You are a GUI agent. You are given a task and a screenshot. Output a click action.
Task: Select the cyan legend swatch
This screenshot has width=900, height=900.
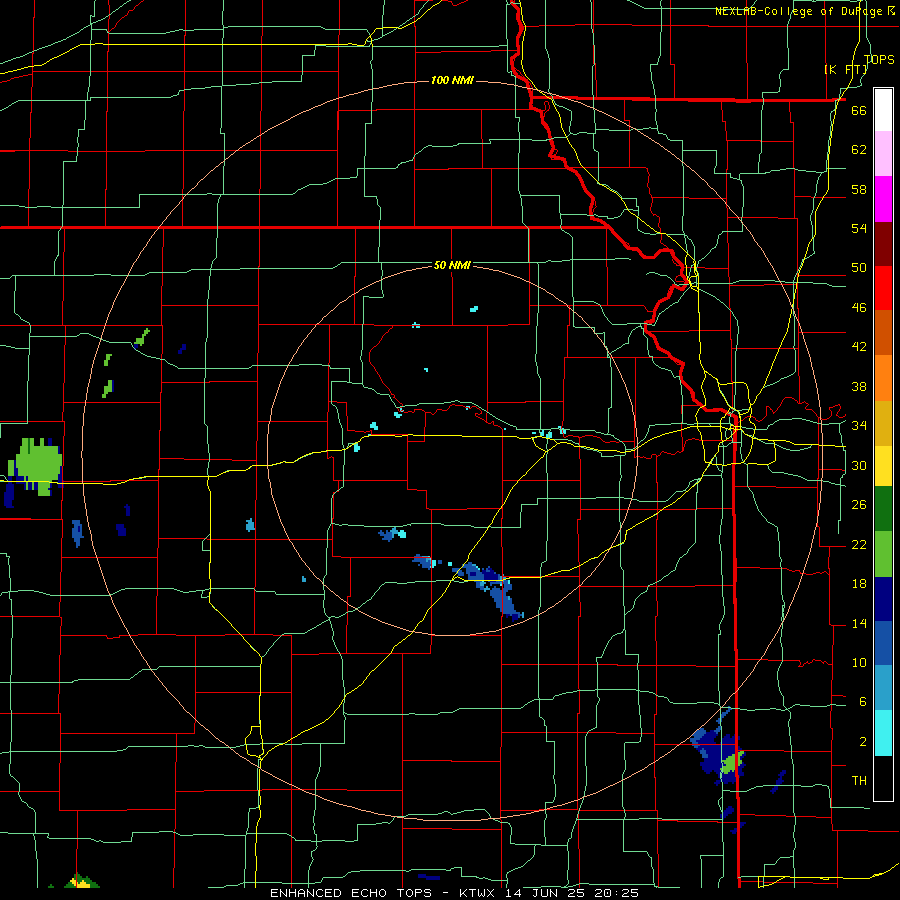point(883,733)
